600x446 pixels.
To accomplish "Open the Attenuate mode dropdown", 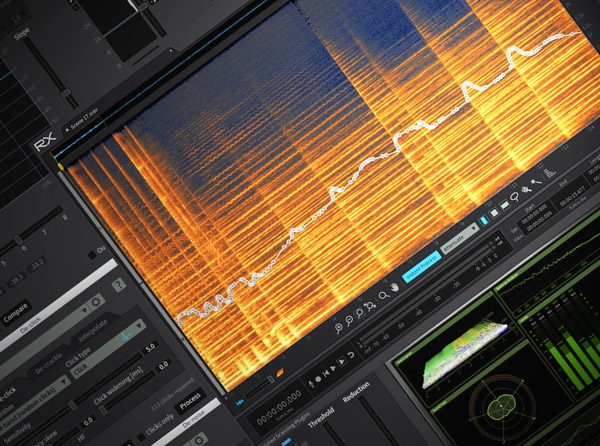I will 460,238.
